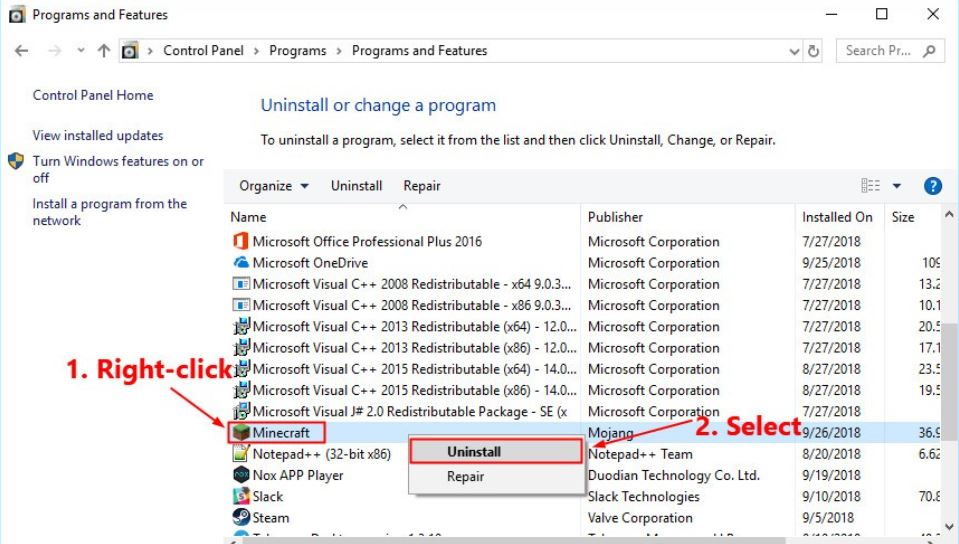
Task: Select Uninstall in the context menu
Action: coord(495,452)
